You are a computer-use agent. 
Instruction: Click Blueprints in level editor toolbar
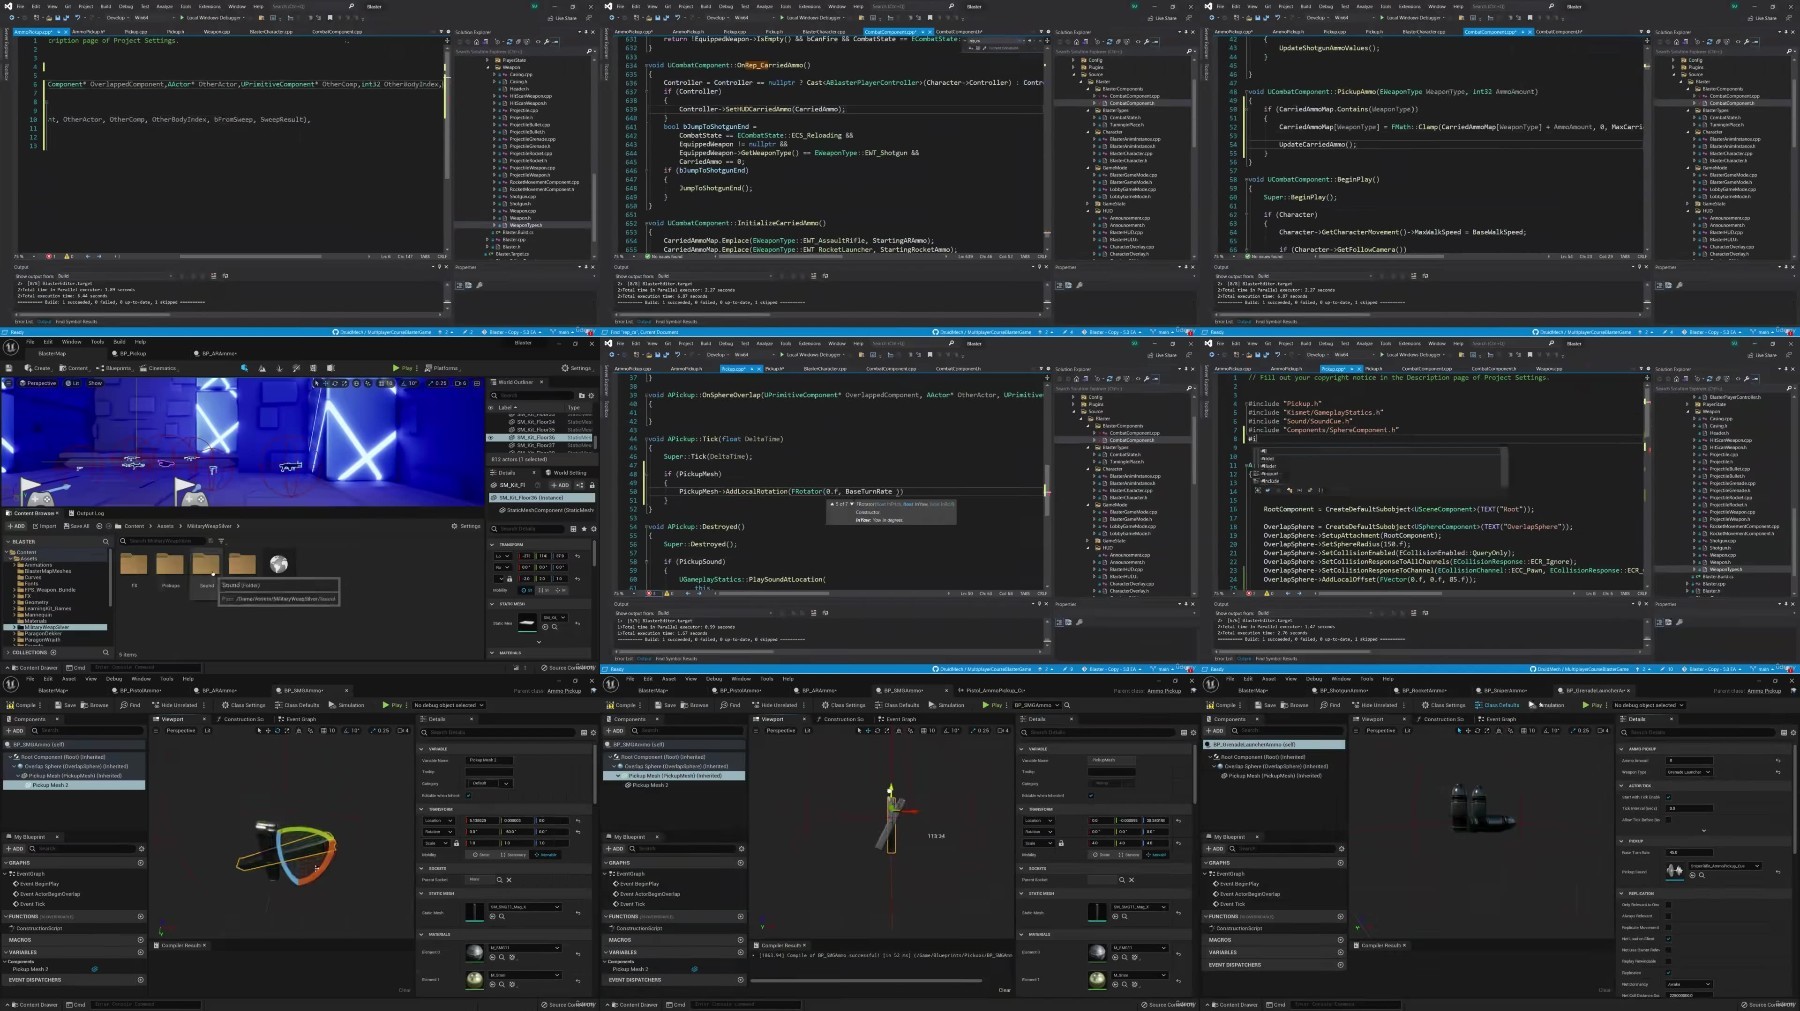click(x=114, y=368)
